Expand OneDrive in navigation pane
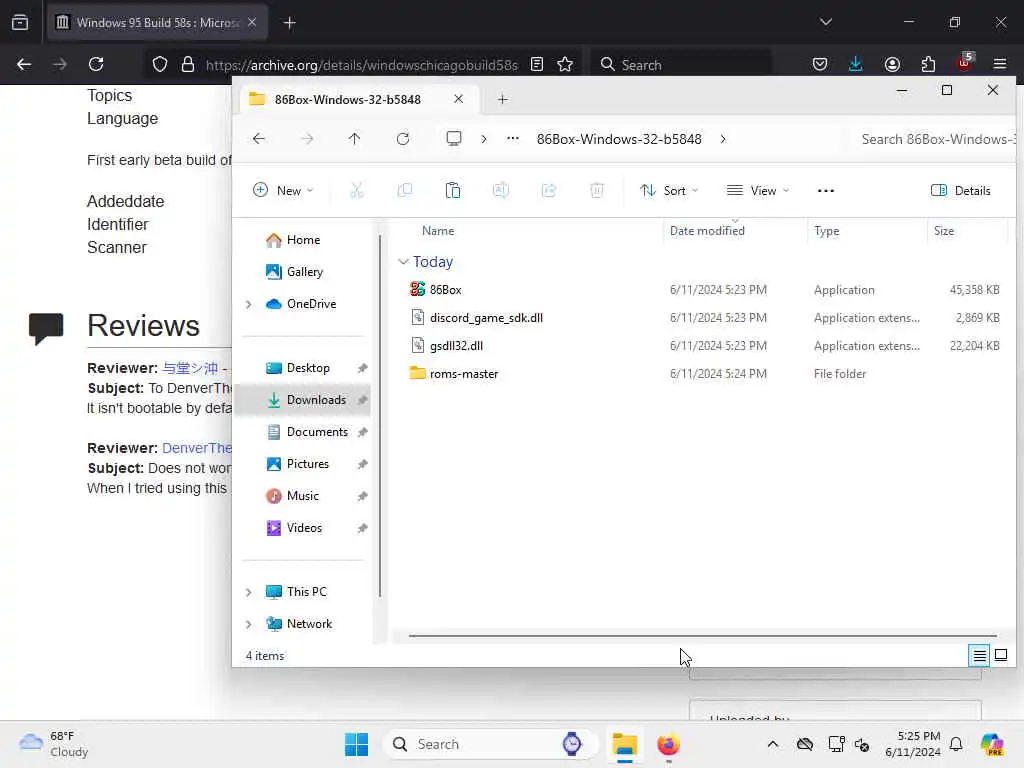 pos(249,304)
